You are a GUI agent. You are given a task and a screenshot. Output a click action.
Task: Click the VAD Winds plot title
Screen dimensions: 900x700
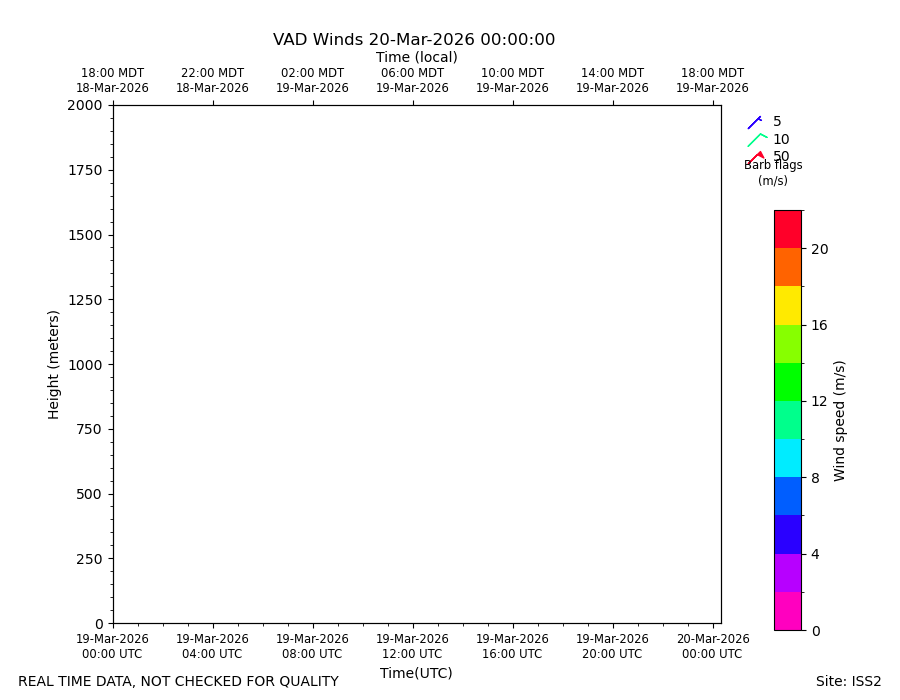tap(414, 40)
